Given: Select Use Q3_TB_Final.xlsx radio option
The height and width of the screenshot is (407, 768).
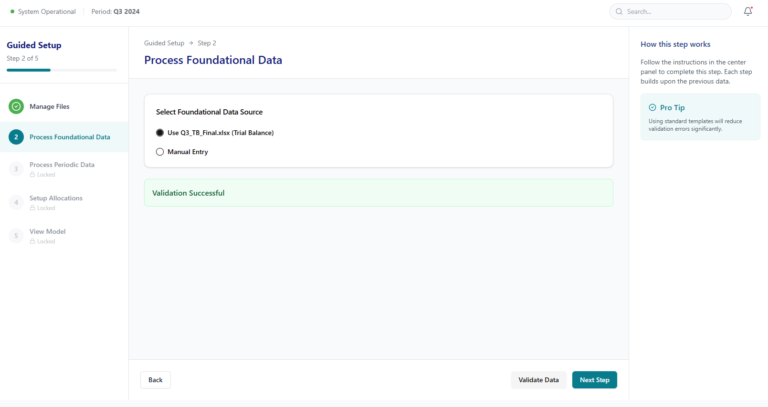Looking at the screenshot, I should (160, 132).
